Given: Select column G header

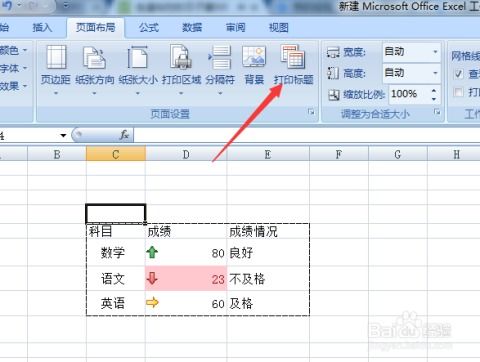Looking at the screenshot, I should (x=398, y=154).
